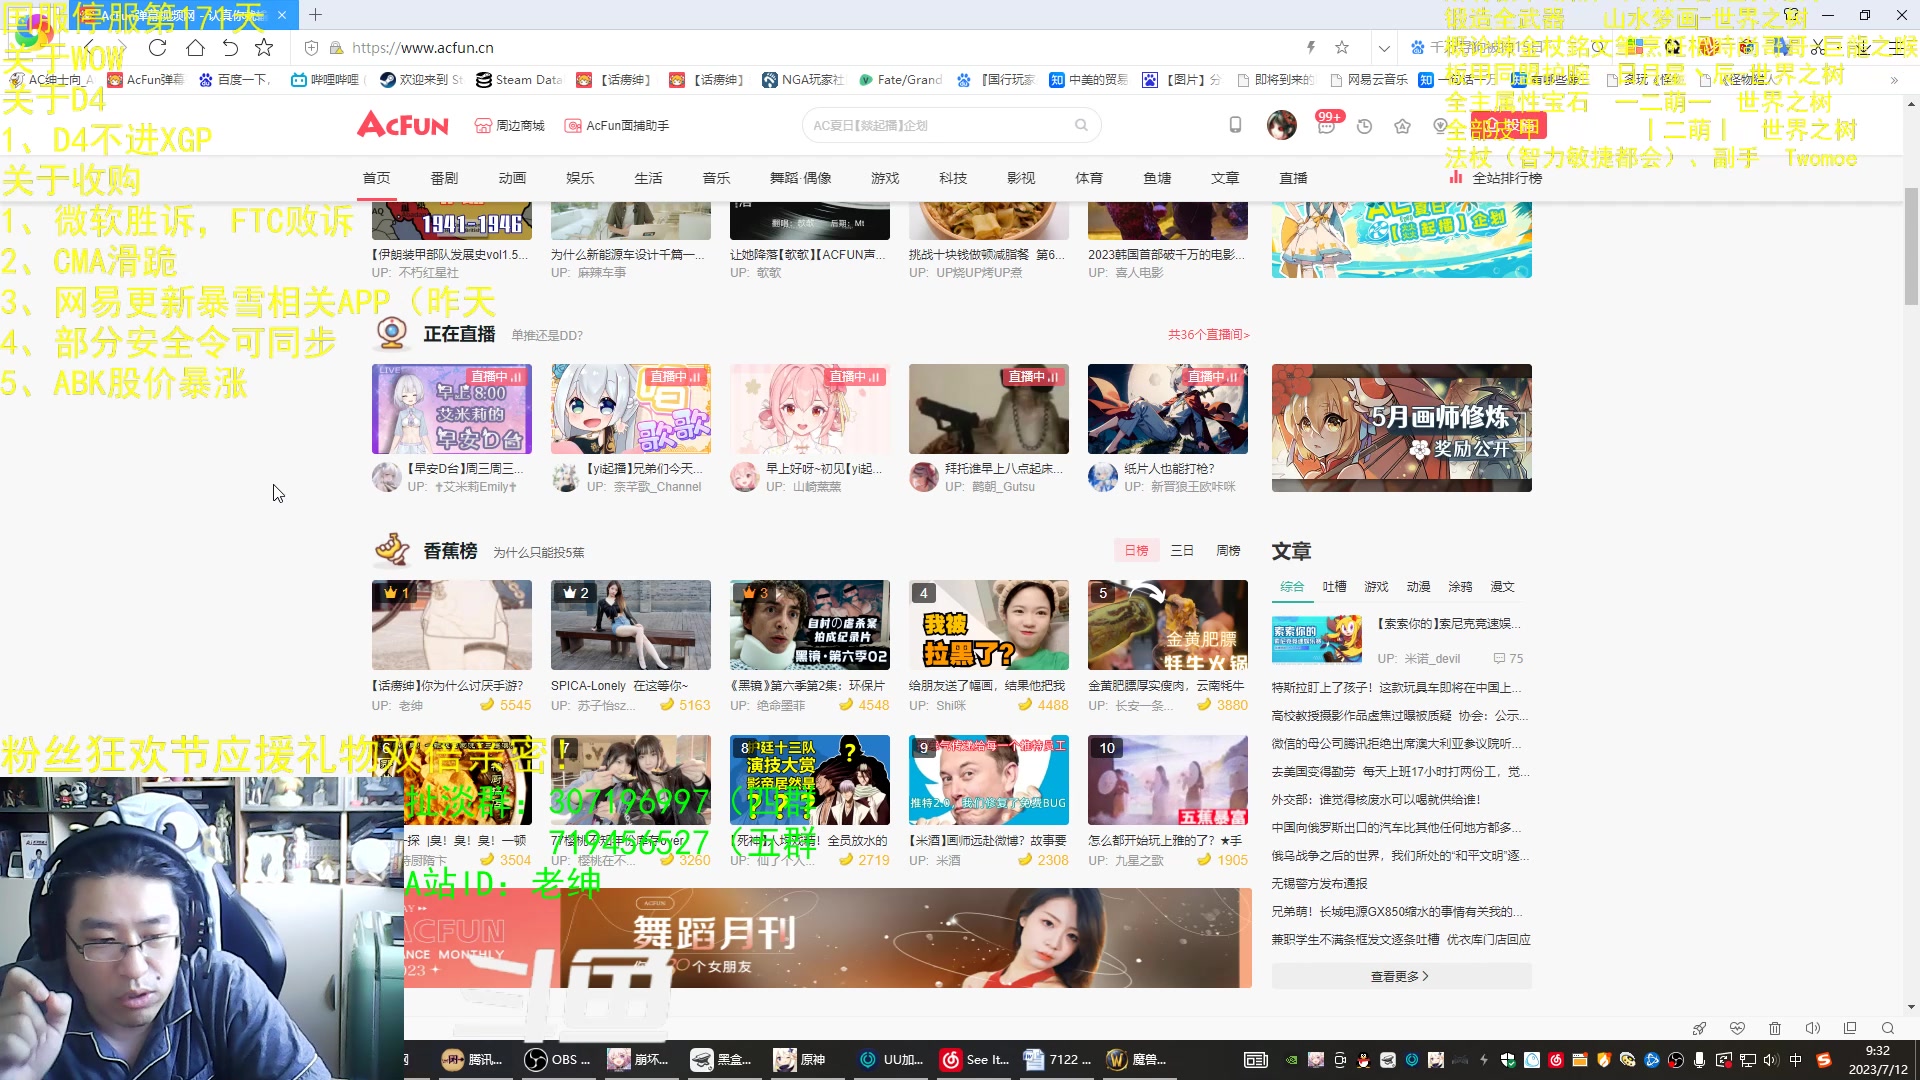This screenshot has width=1920, height=1080.
Task: Open 全站排行榜 link
Action: [1496, 178]
